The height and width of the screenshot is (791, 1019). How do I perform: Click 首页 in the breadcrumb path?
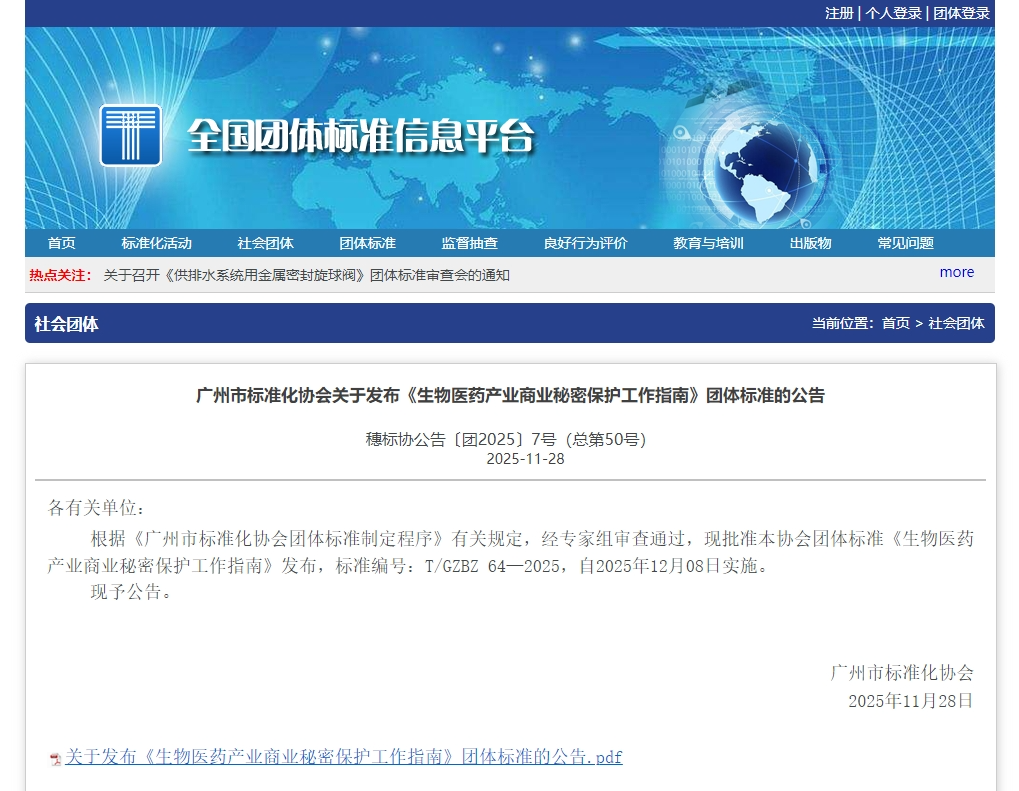pyautogui.click(x=895, y=323)
